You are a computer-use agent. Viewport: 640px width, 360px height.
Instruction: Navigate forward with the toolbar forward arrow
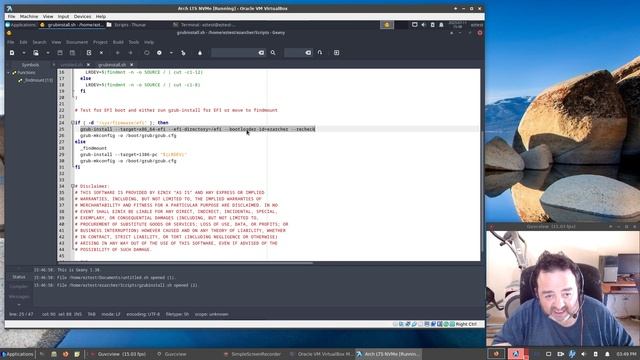pyautogui.click(x=130, y=53)
